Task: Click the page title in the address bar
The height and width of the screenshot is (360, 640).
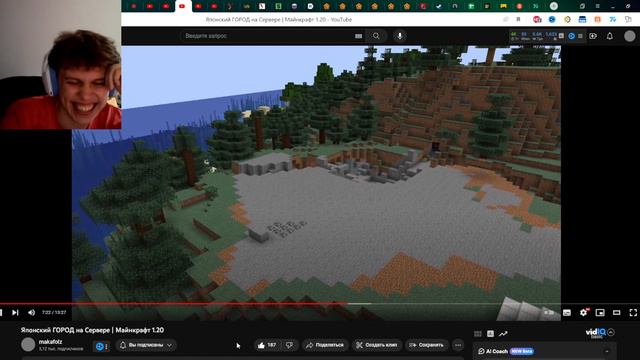Action: 278,19
